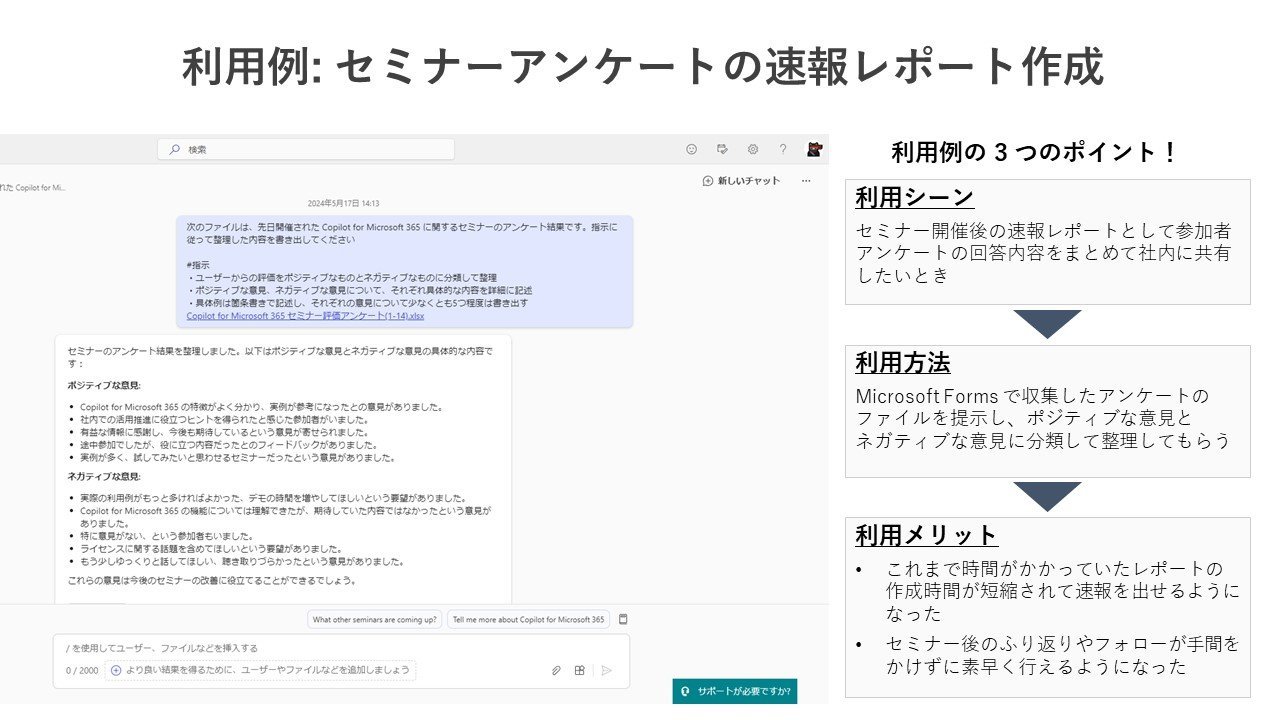Click the notebook icon beside suggested prompts
This screenshot has height=720, width=1280.
623,619
